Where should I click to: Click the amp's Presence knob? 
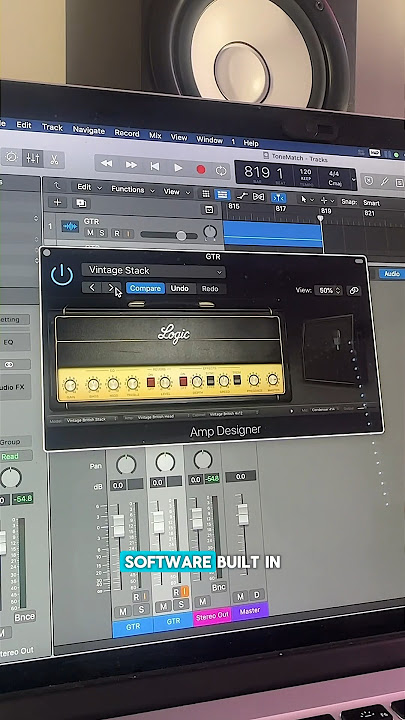(x=254, y=380)
